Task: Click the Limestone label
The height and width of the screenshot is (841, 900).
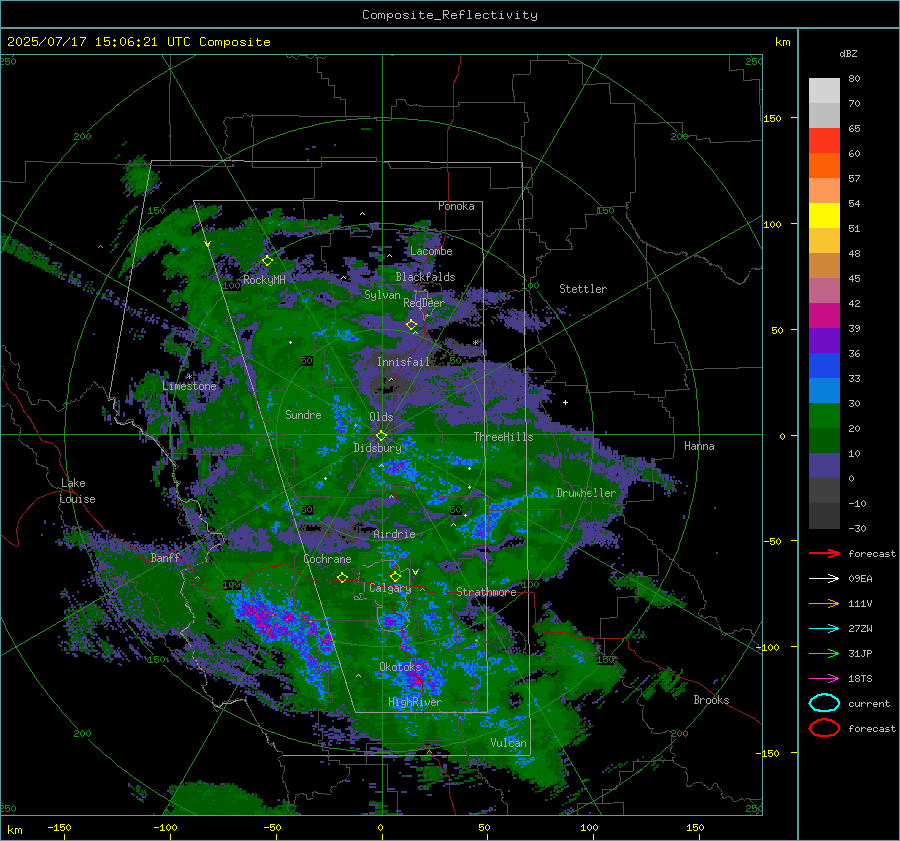Action: click(x=189, y=386)
